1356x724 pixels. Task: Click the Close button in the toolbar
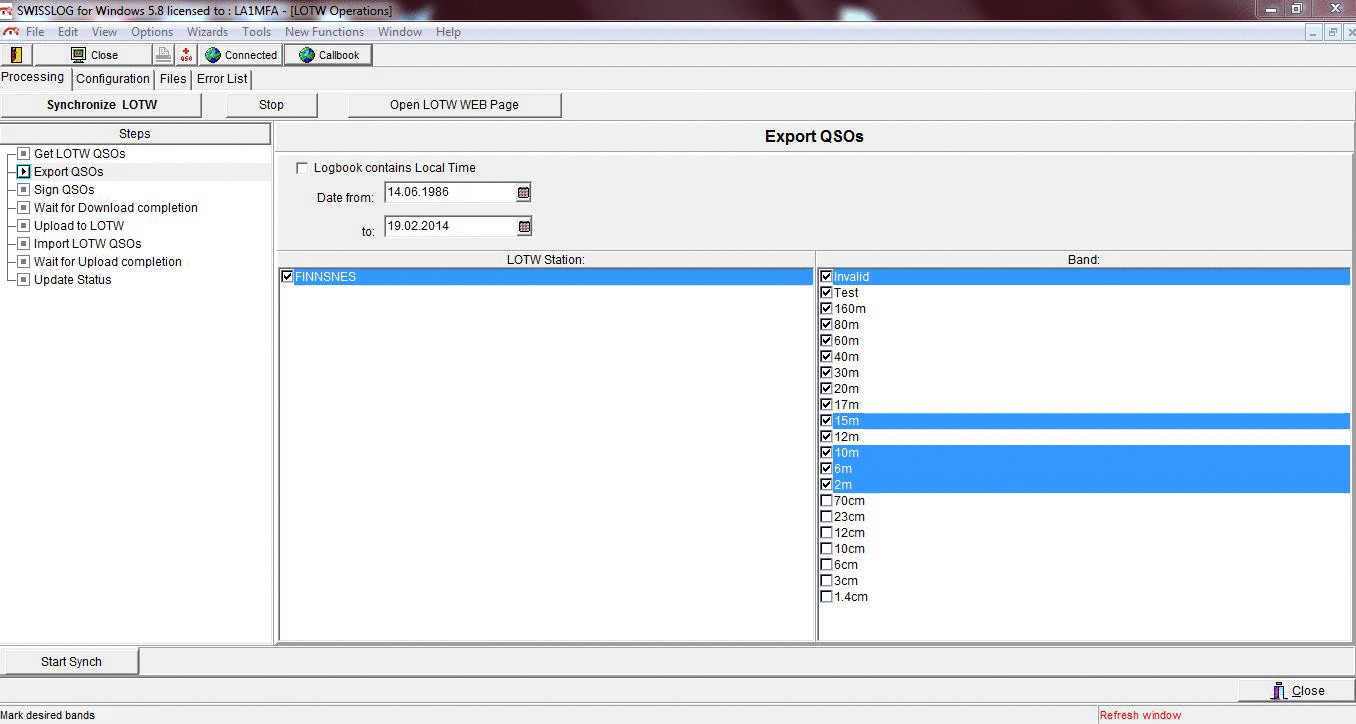click(94, 55)
